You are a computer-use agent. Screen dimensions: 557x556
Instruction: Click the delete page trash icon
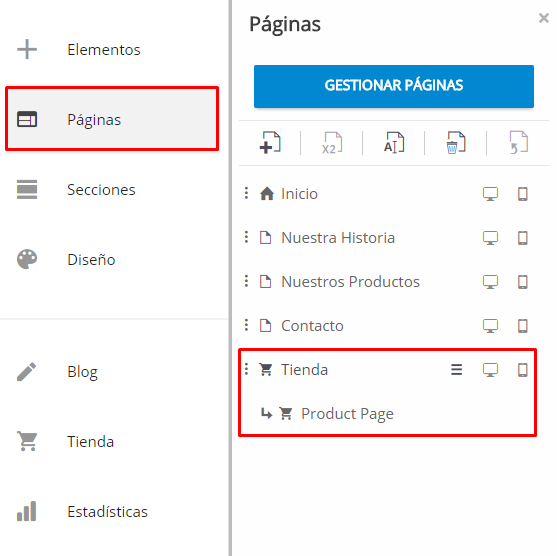point(456,143)
